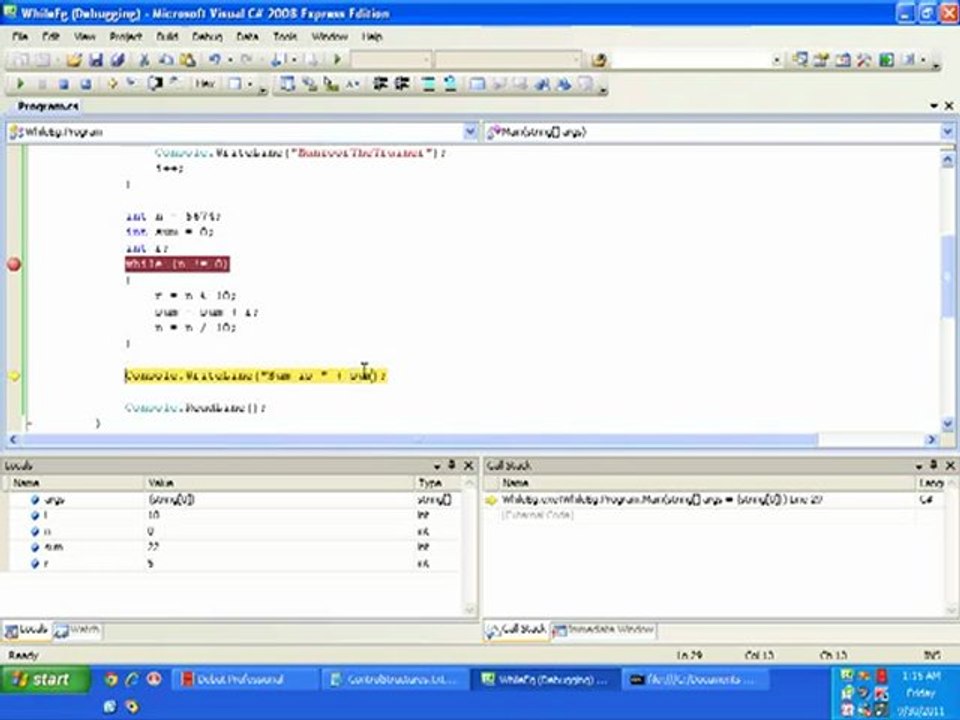This screenshot has width=960, height=720.
Task: Click the highlighted Console.WriteLine Sum line
Action: pyautogui.click(x=256, y=375)
